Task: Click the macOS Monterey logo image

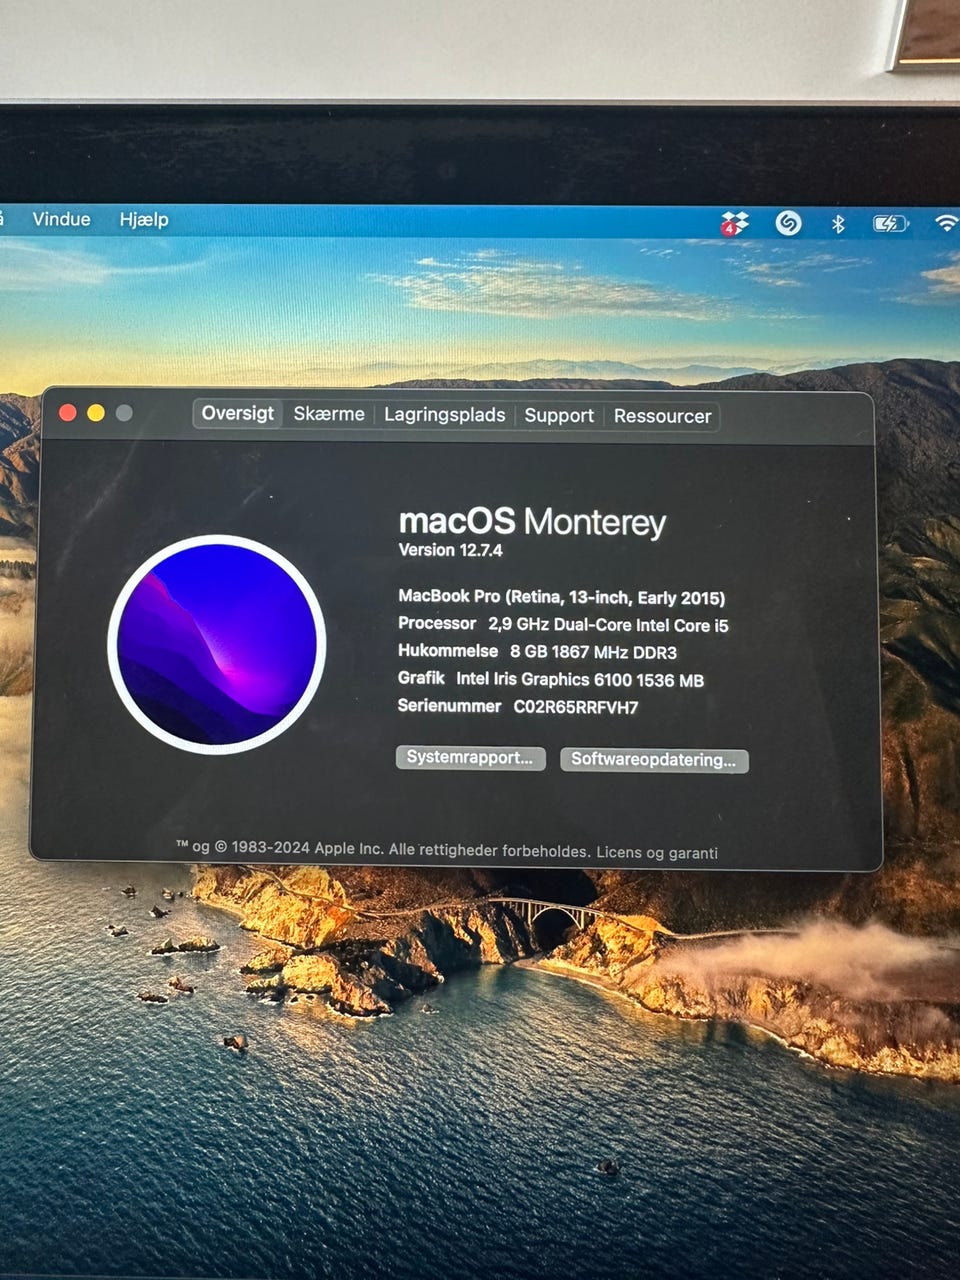Action: [x=217, y=645]
